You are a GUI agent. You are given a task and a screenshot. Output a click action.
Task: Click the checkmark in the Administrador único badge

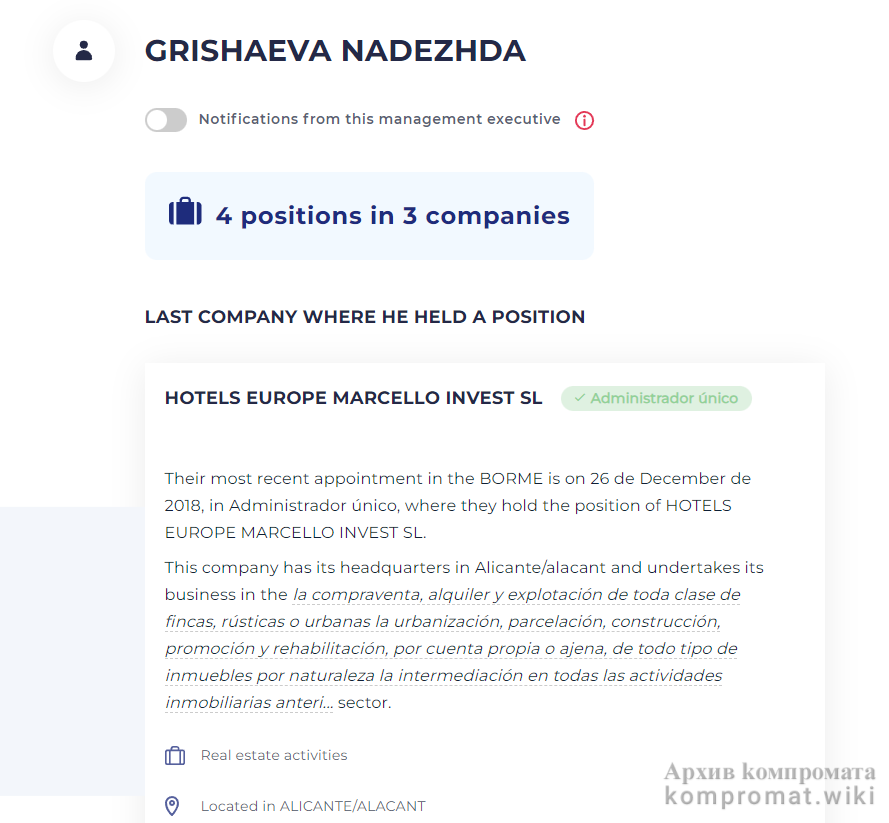[x=579, y=398]
